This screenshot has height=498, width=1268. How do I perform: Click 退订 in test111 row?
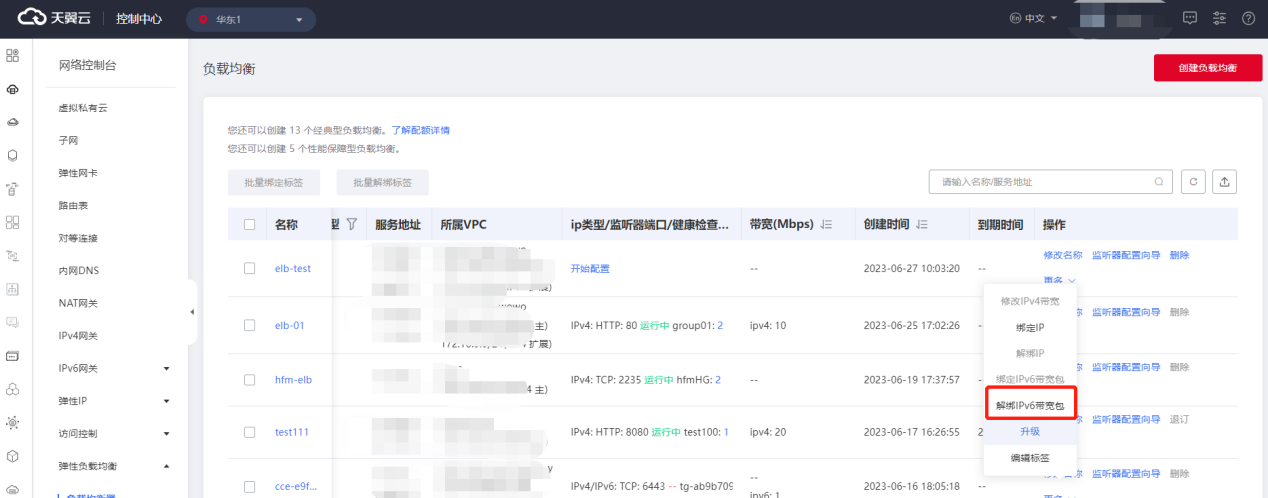1180,419
